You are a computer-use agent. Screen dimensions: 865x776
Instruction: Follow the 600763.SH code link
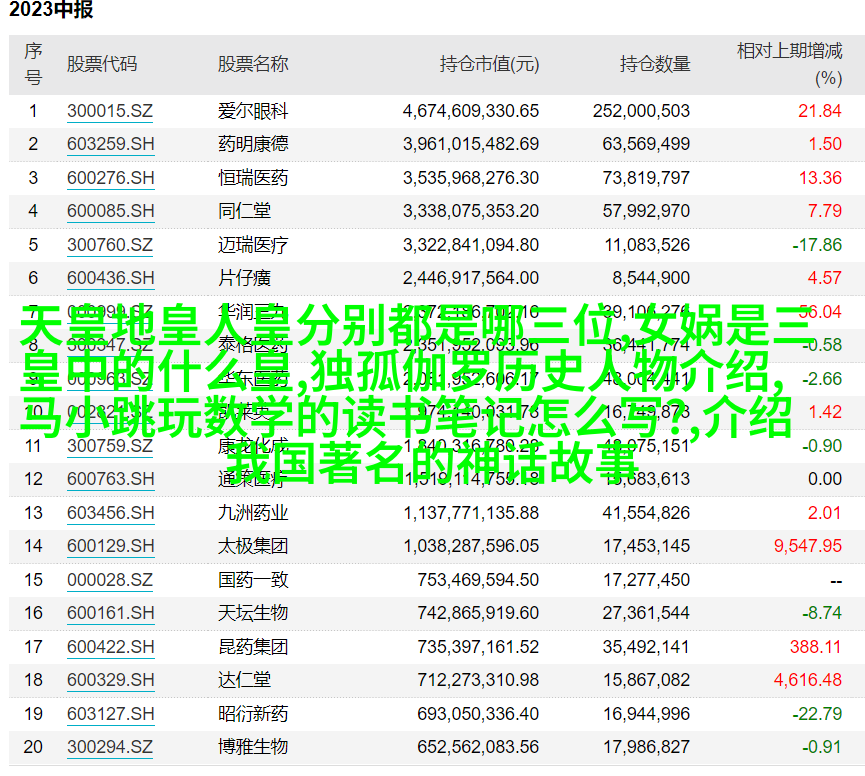tap(110, 479)
